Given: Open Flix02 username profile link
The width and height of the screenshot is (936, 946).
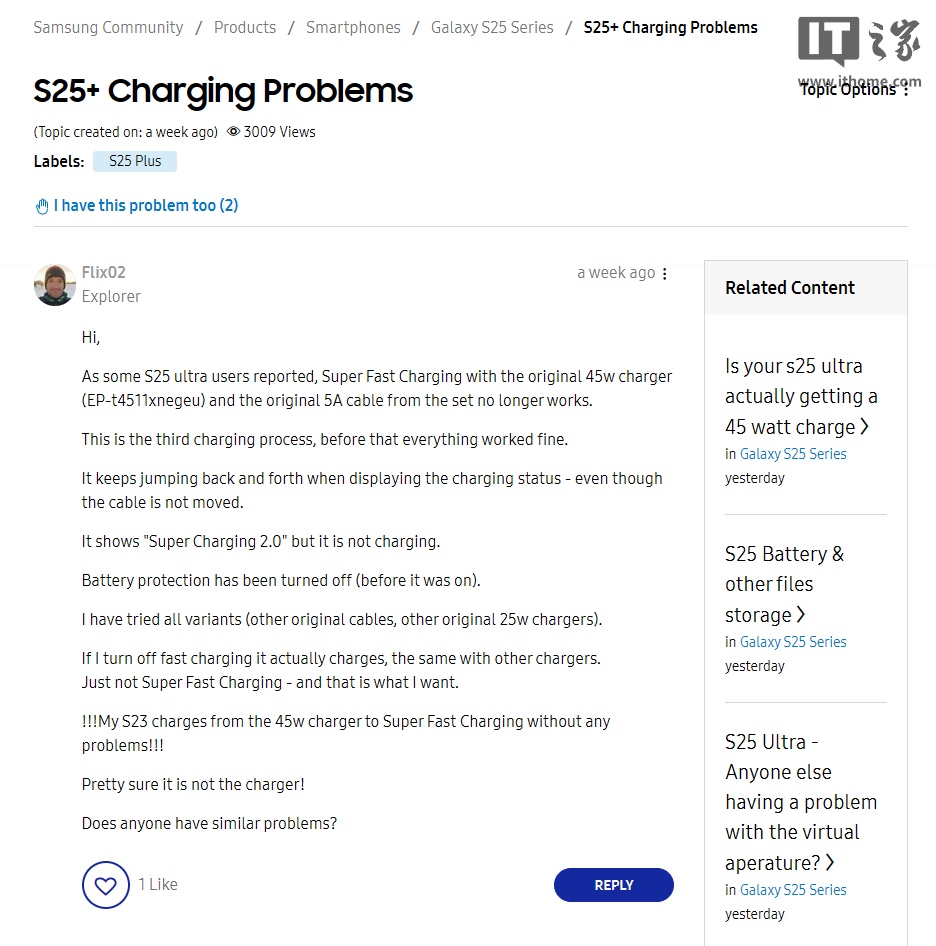Looking at the screenshot, I should [x=104, y=273].
